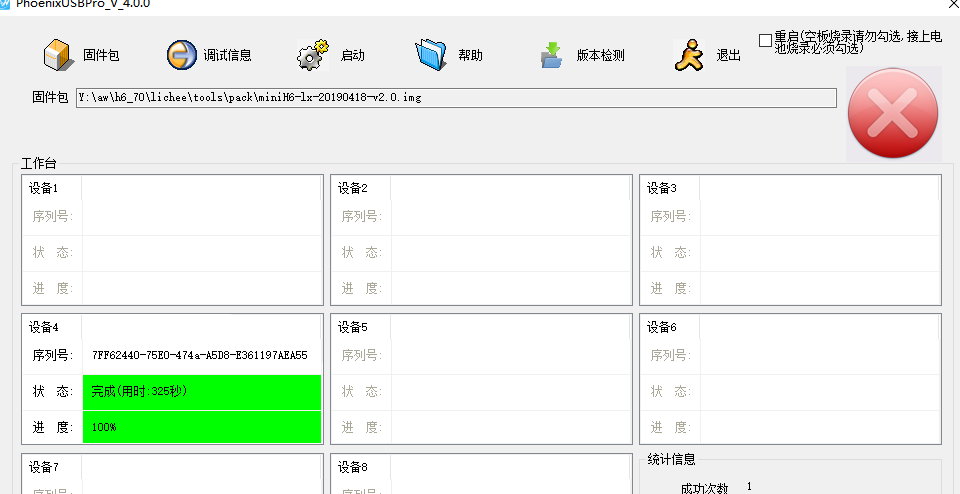Viewport: 960px width, 494px height.
Task: Click the 退出 running man icon
Action: pyautogui.click(x=689, y=55)
